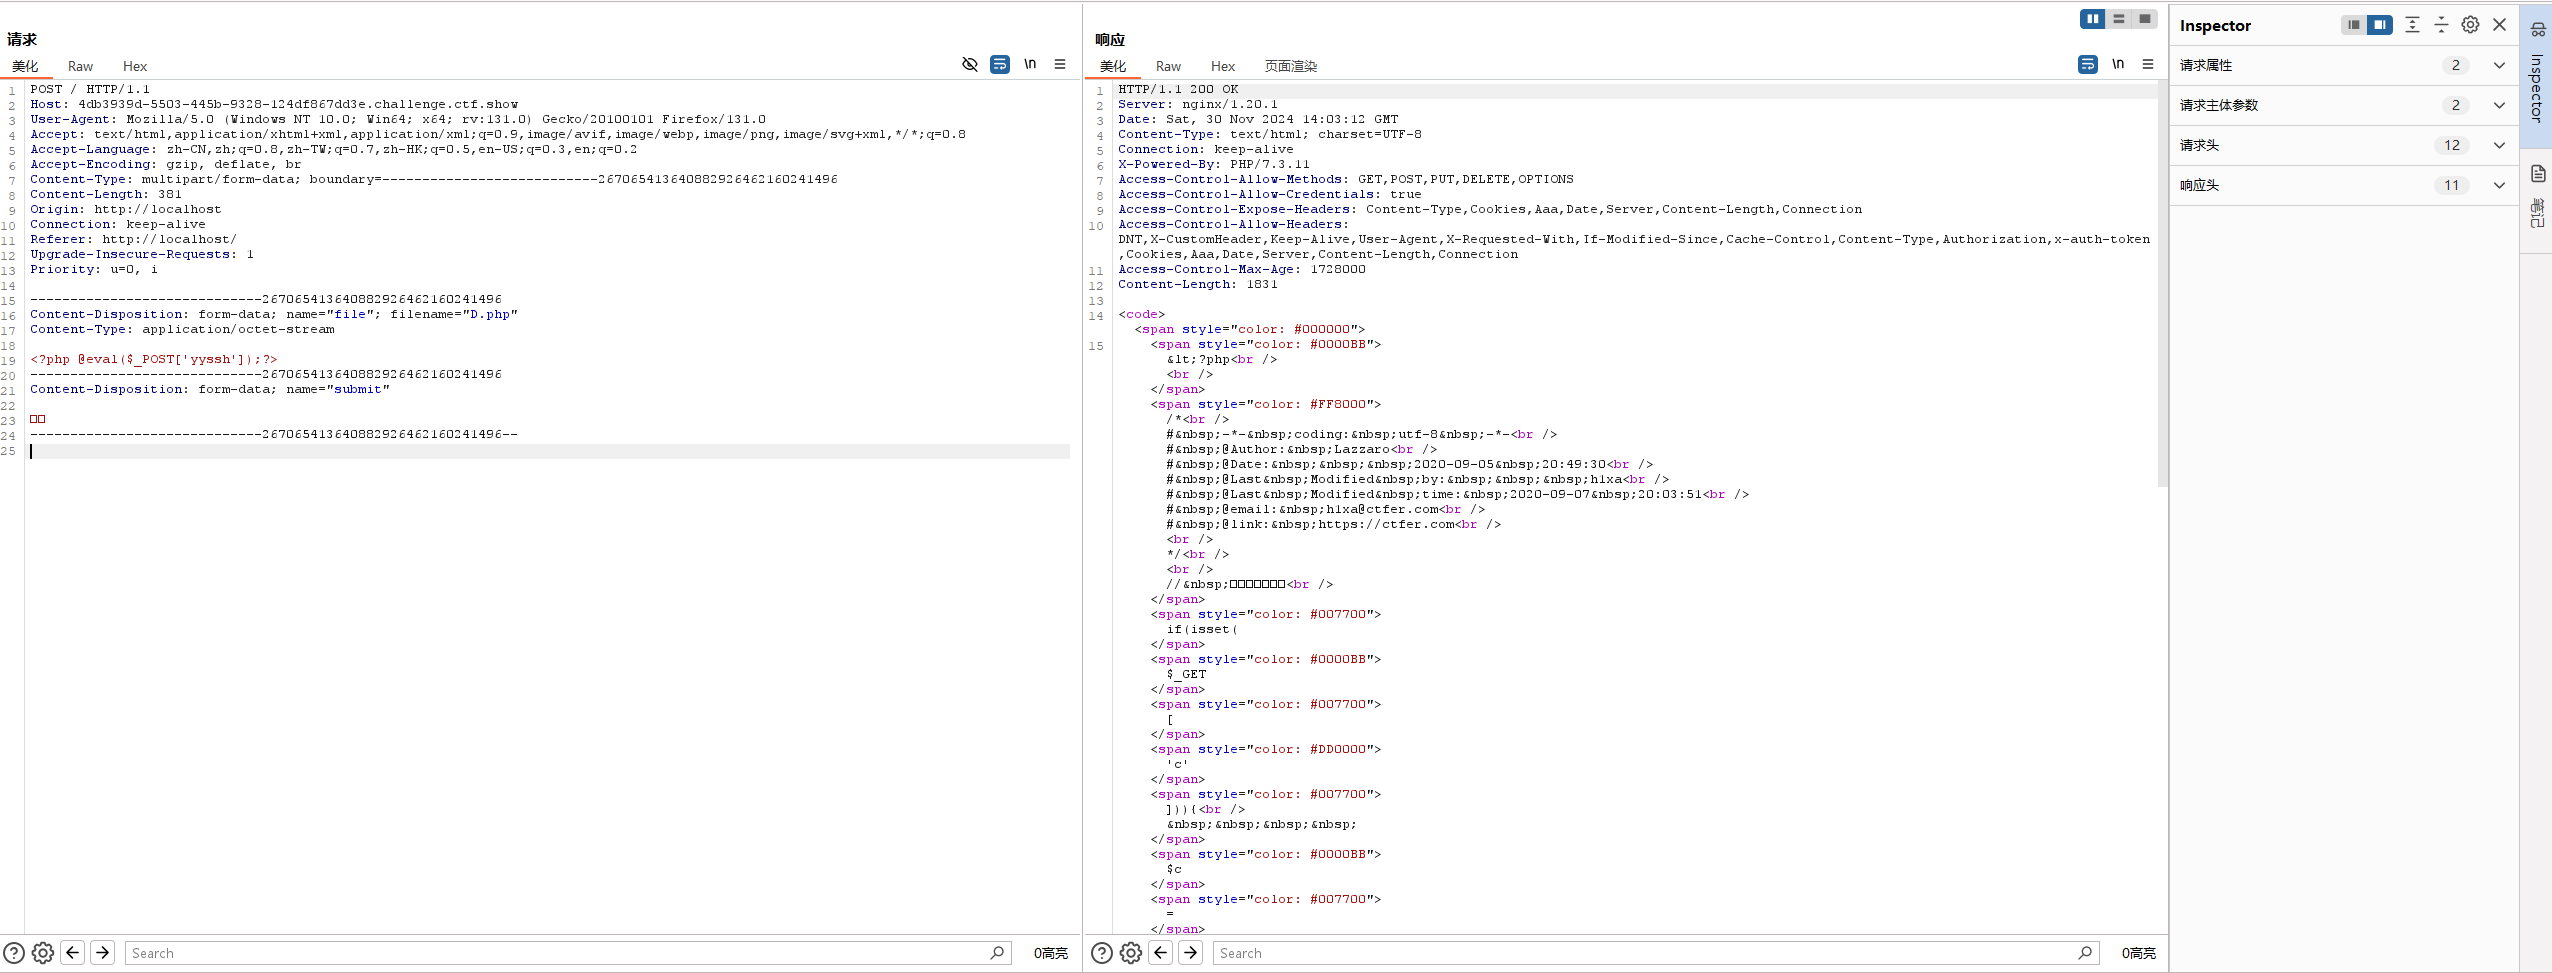Click 'Server: nginx/1.20.1' response header
Image resolution: width=2552 pixels, height=973 pixels.
pyautogui.click(x=1198, y=104)
